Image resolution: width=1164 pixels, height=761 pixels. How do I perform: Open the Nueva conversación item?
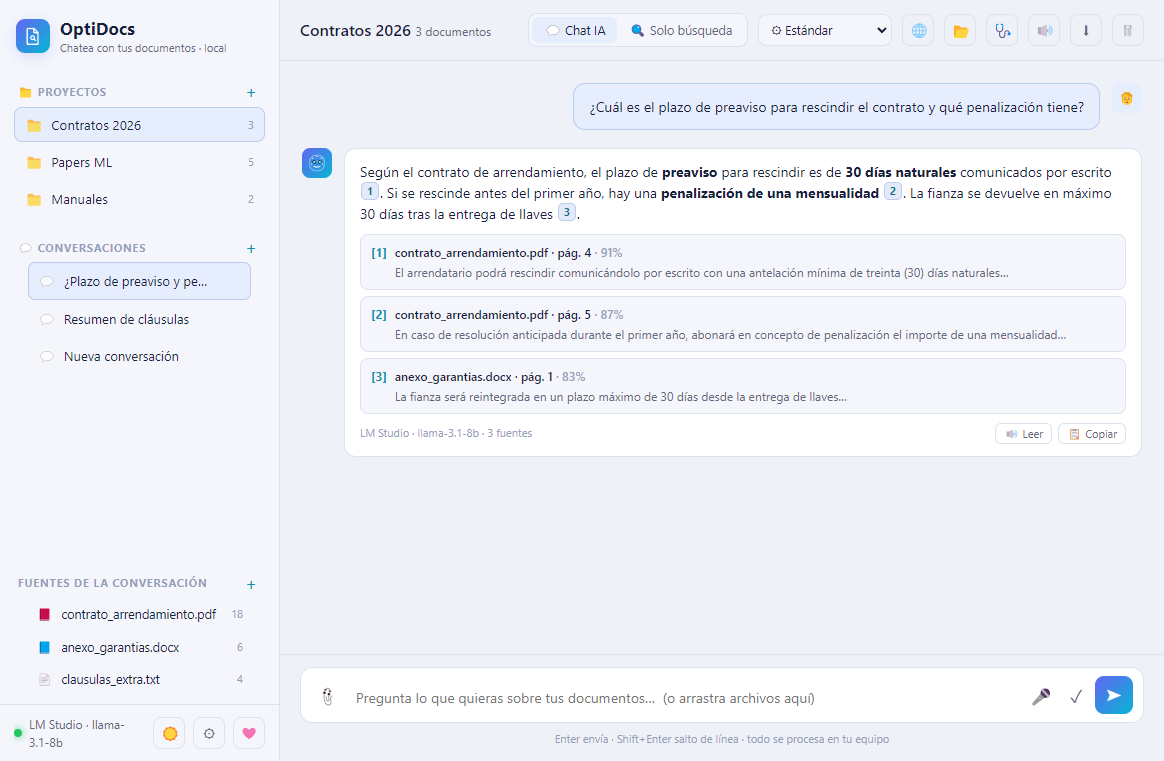point(140,356)
